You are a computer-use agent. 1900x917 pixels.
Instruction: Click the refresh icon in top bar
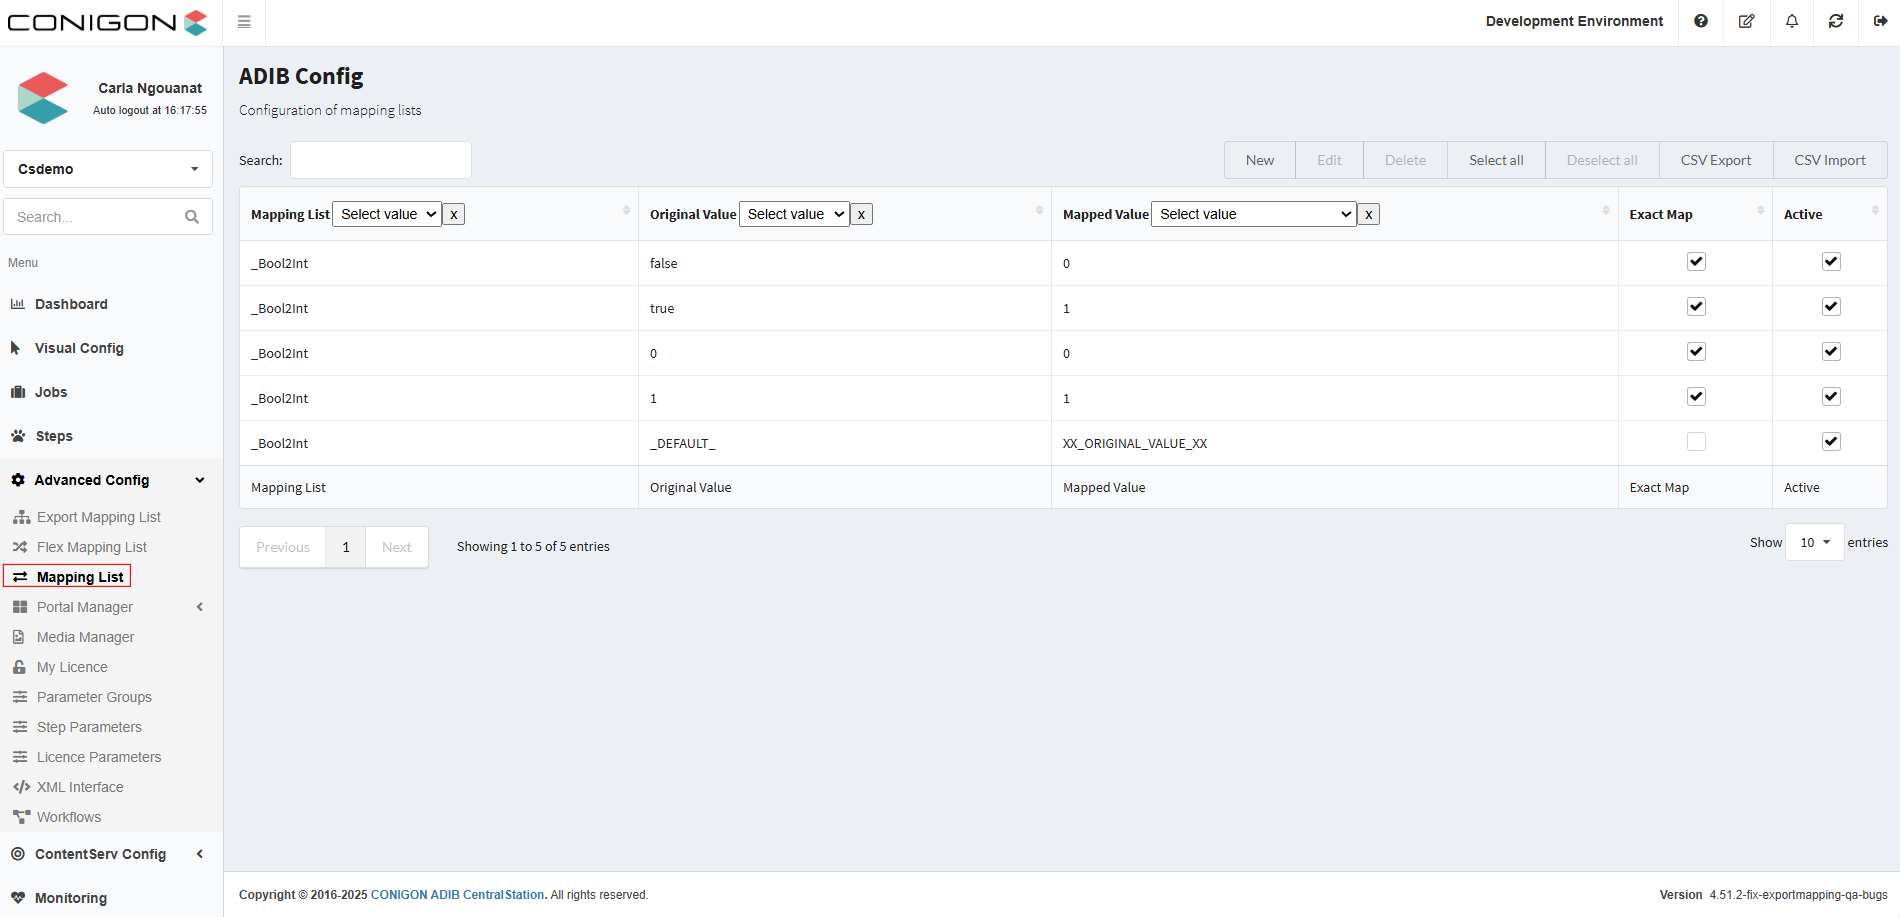(x=1836, y=21)
